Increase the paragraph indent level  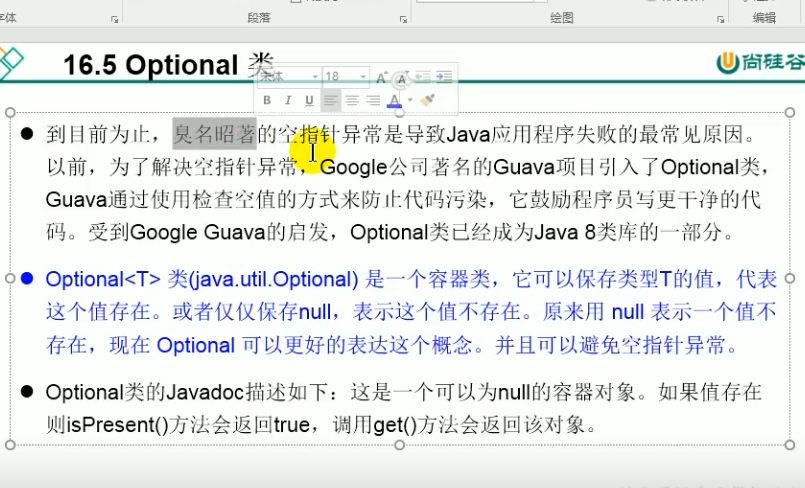point(444,77)
